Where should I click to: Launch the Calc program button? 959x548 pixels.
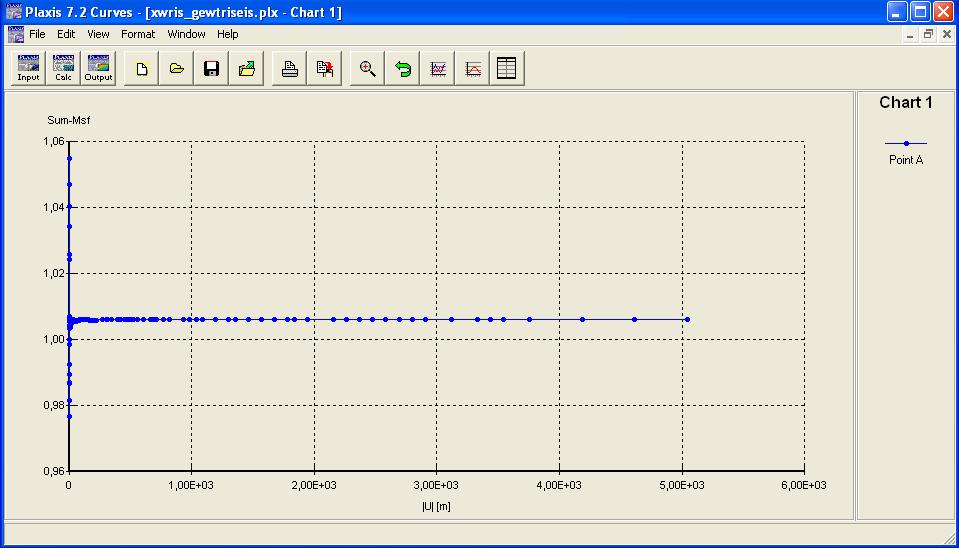[x=63, y=68]
